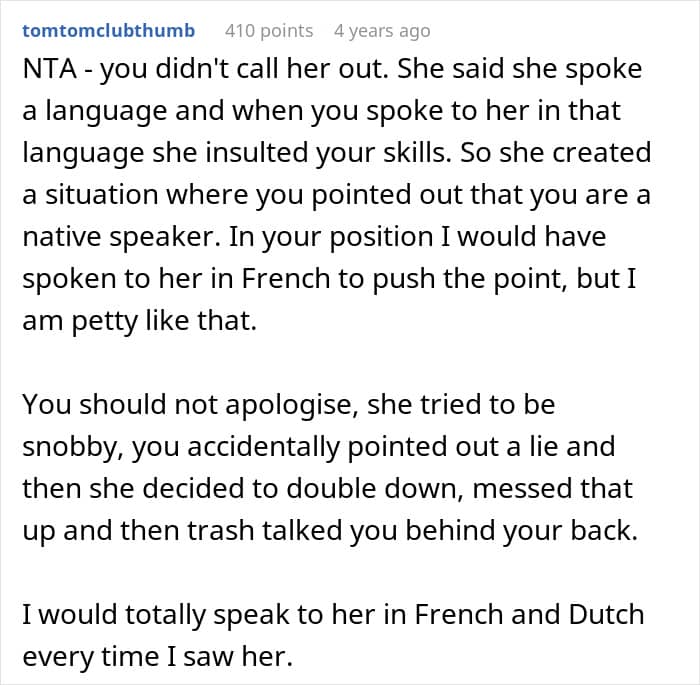Click the line starting "a situation where you"
This screenshot has height=685, width=700.
tap(336, 195)
